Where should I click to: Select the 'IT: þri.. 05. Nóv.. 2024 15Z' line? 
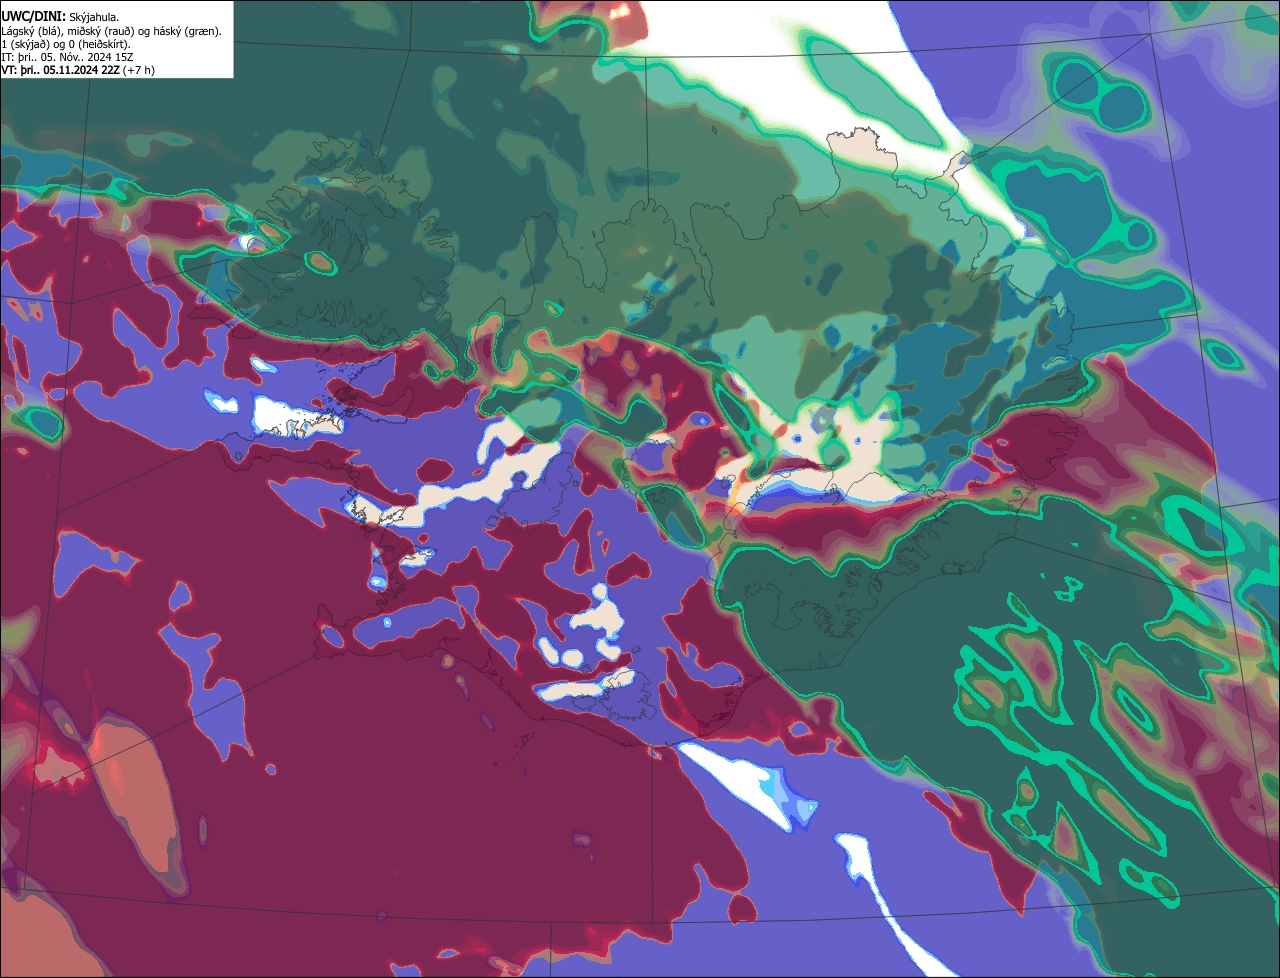point(68,57)
